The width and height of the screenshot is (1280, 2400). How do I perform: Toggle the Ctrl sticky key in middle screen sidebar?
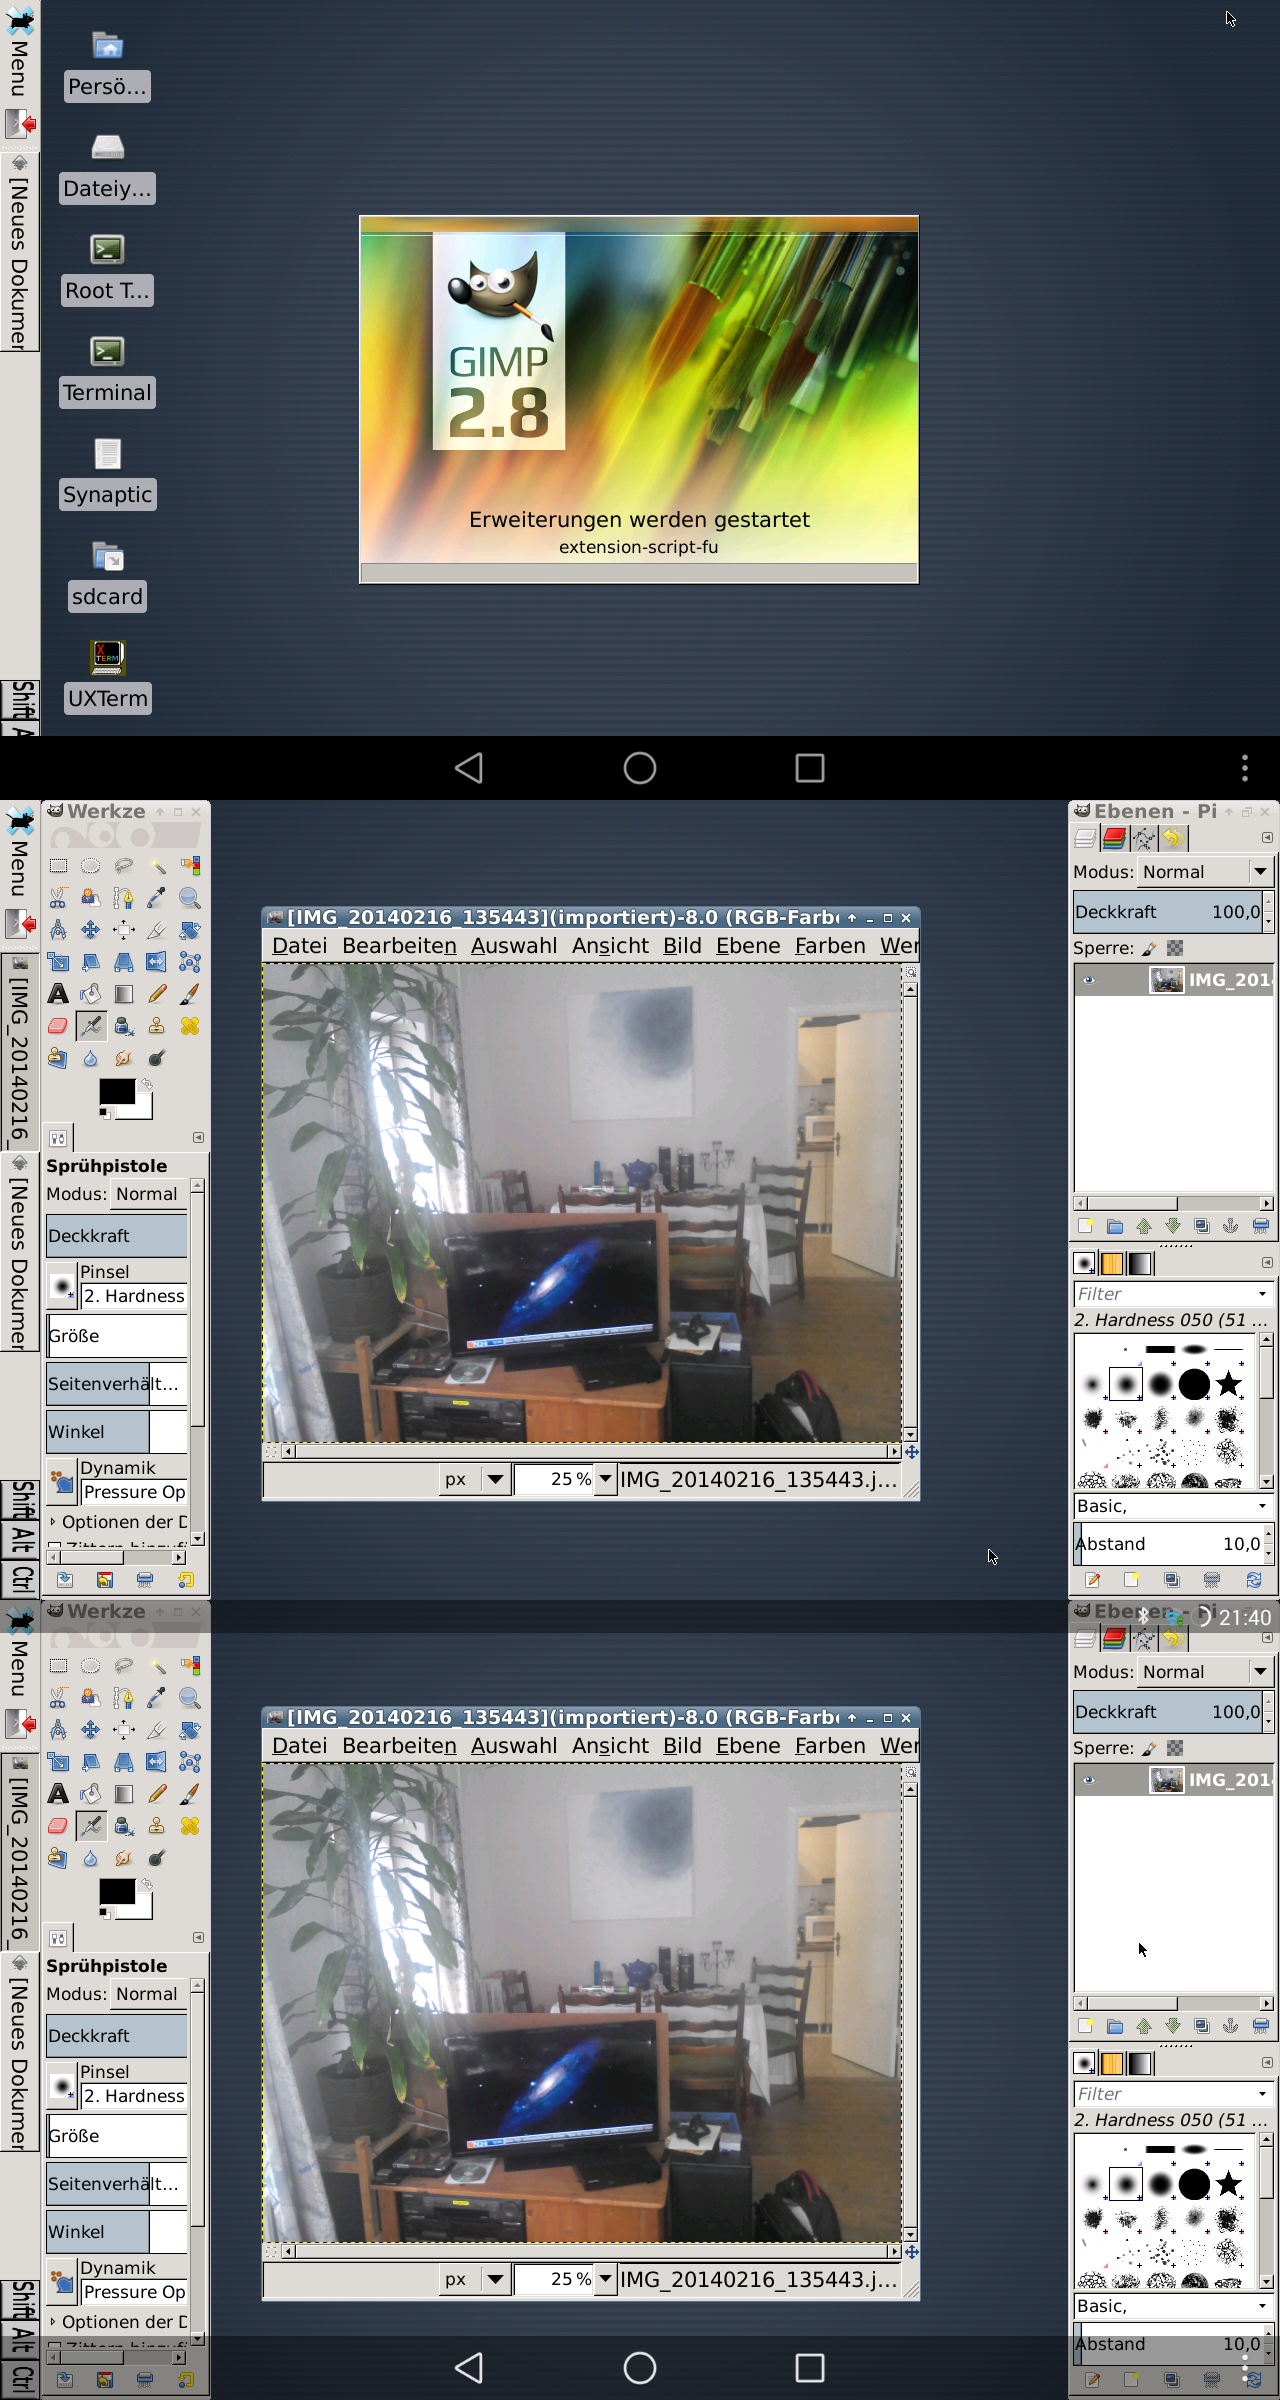[x=20, y=1579]
